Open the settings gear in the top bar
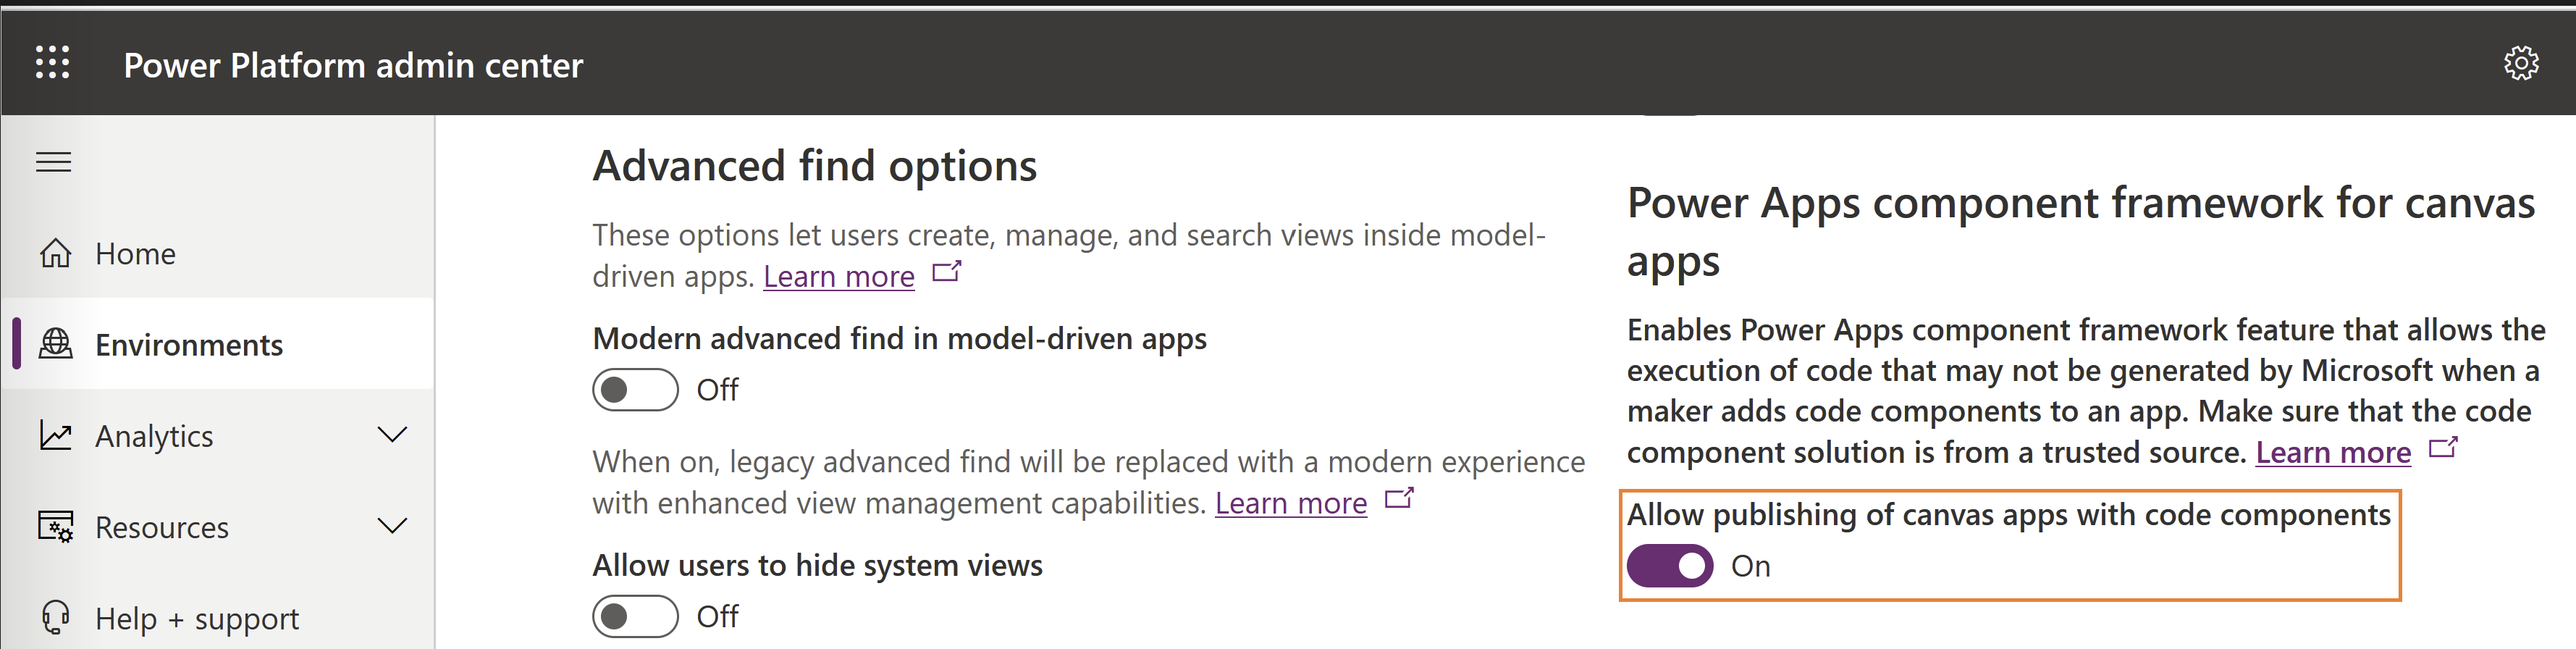 (x=2523, y=63)
